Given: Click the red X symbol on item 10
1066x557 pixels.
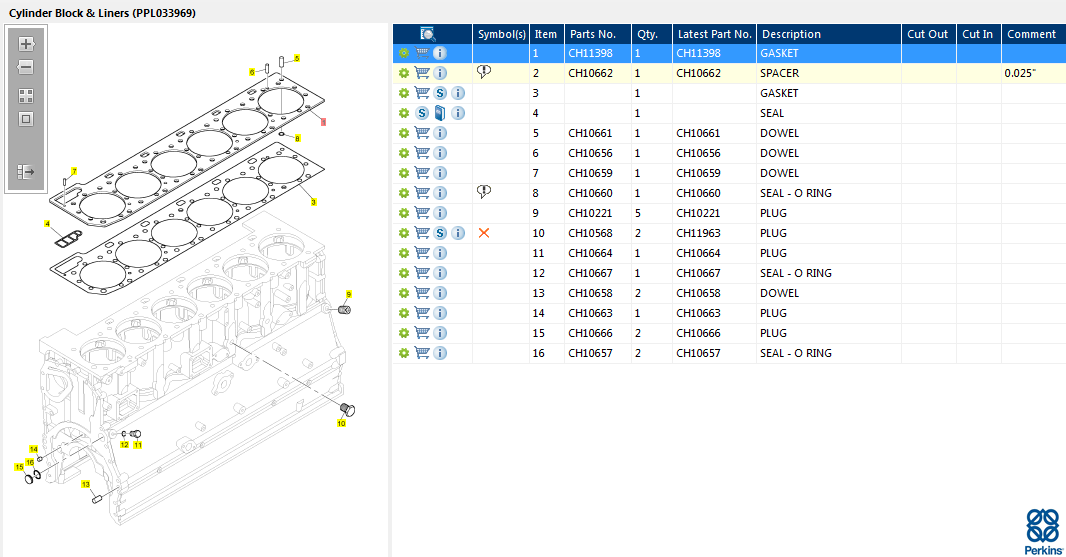Looking at the screenshot, I should (x=484, y=233).
